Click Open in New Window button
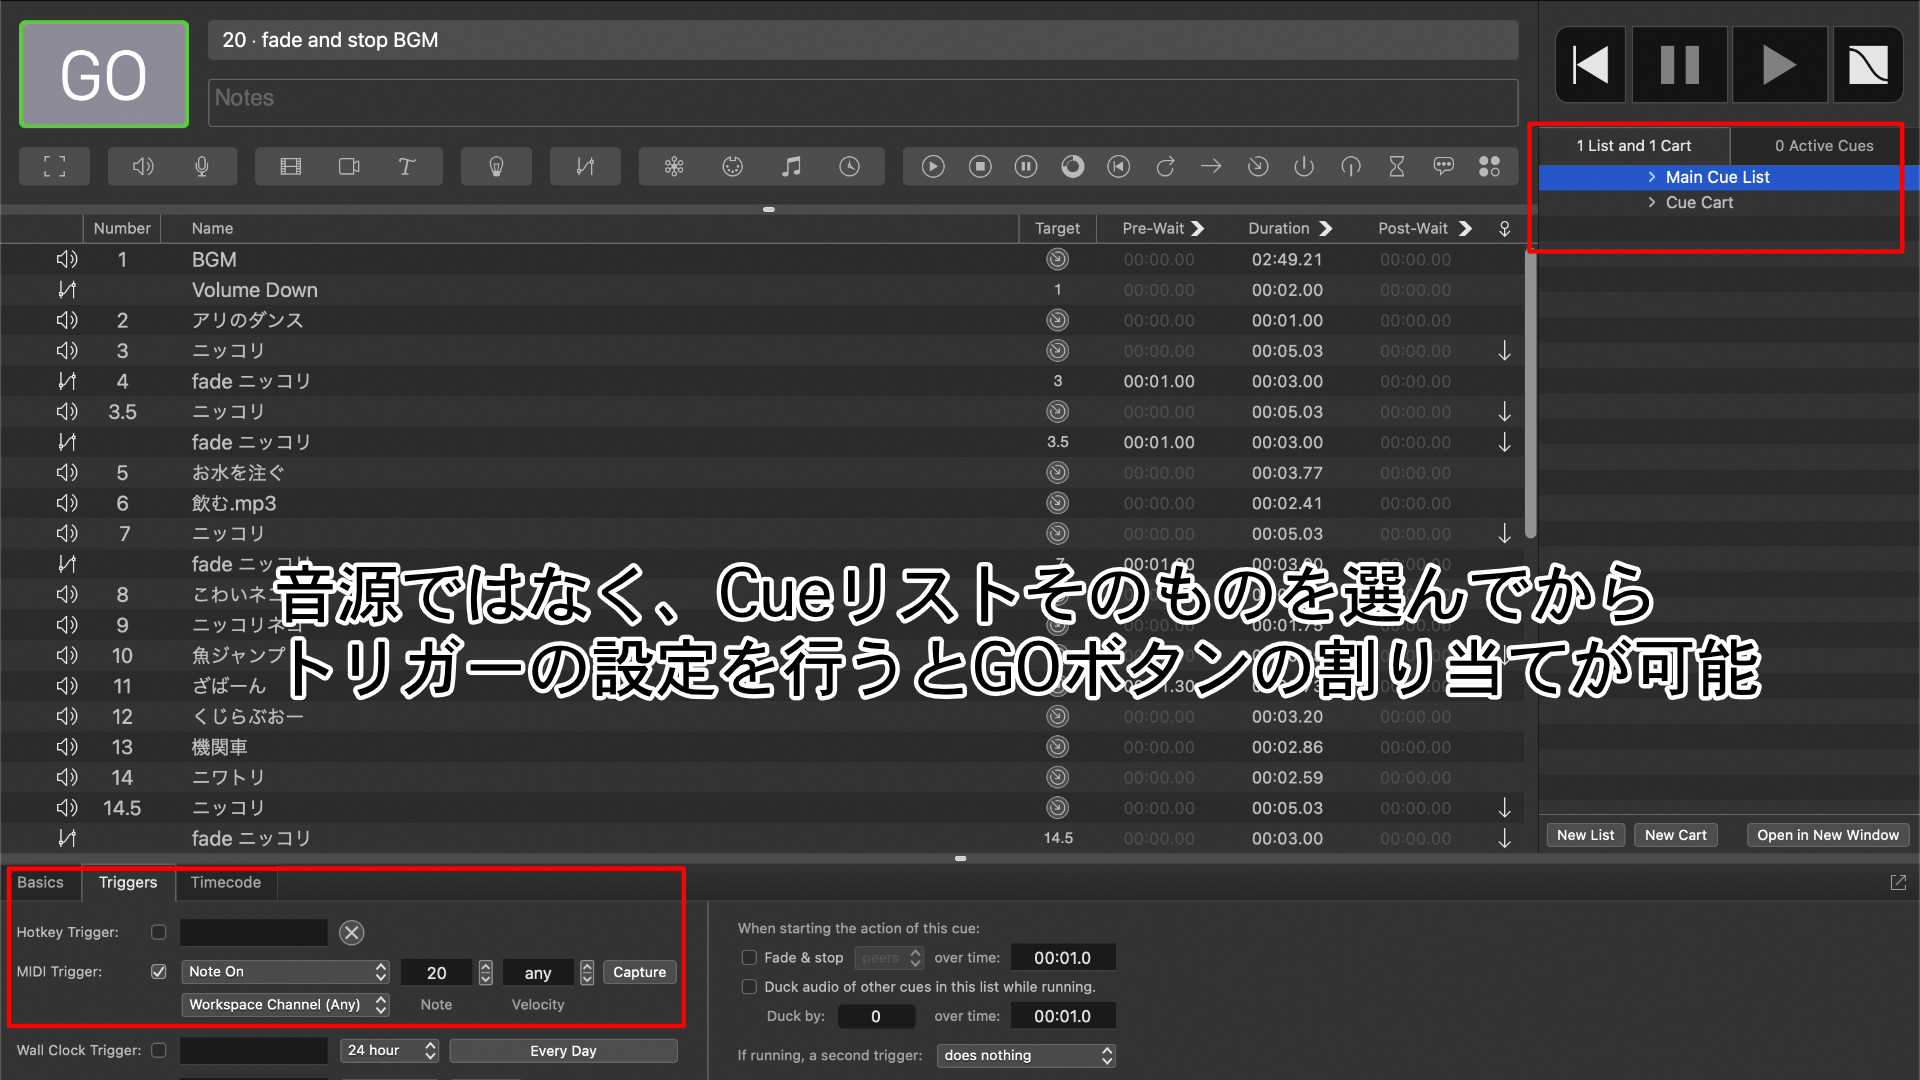1920x1080 pixels. [1828, 836]
